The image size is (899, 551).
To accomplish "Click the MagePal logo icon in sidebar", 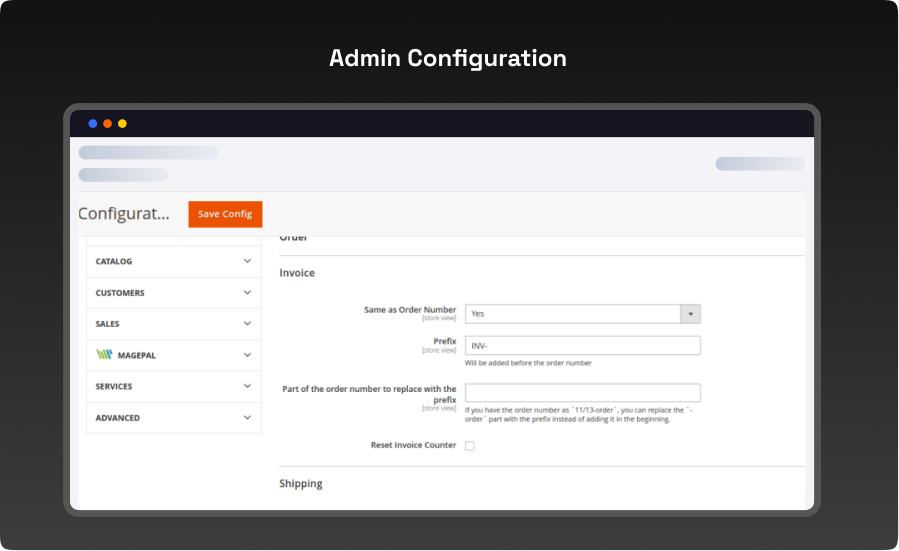I will (x=104, y=355).
